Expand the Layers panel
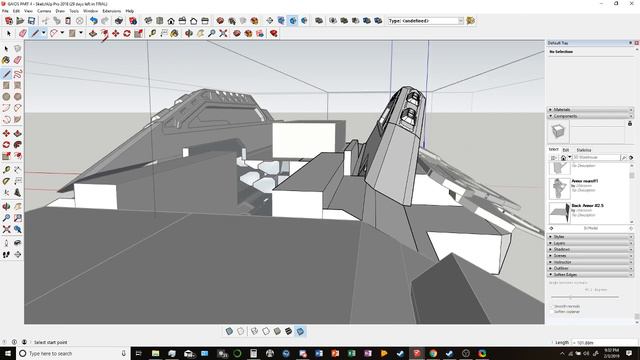This screenshot has width=640, height=360. (x=590, y=243)
